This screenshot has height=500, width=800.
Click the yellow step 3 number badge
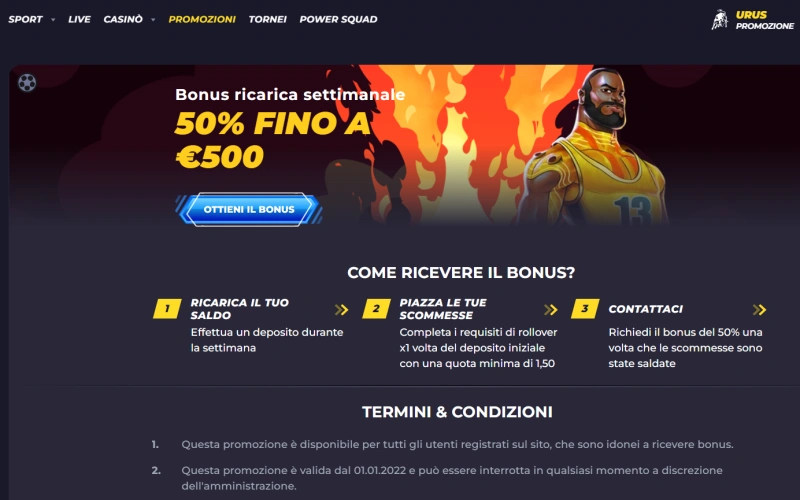[x=585, y=309]
